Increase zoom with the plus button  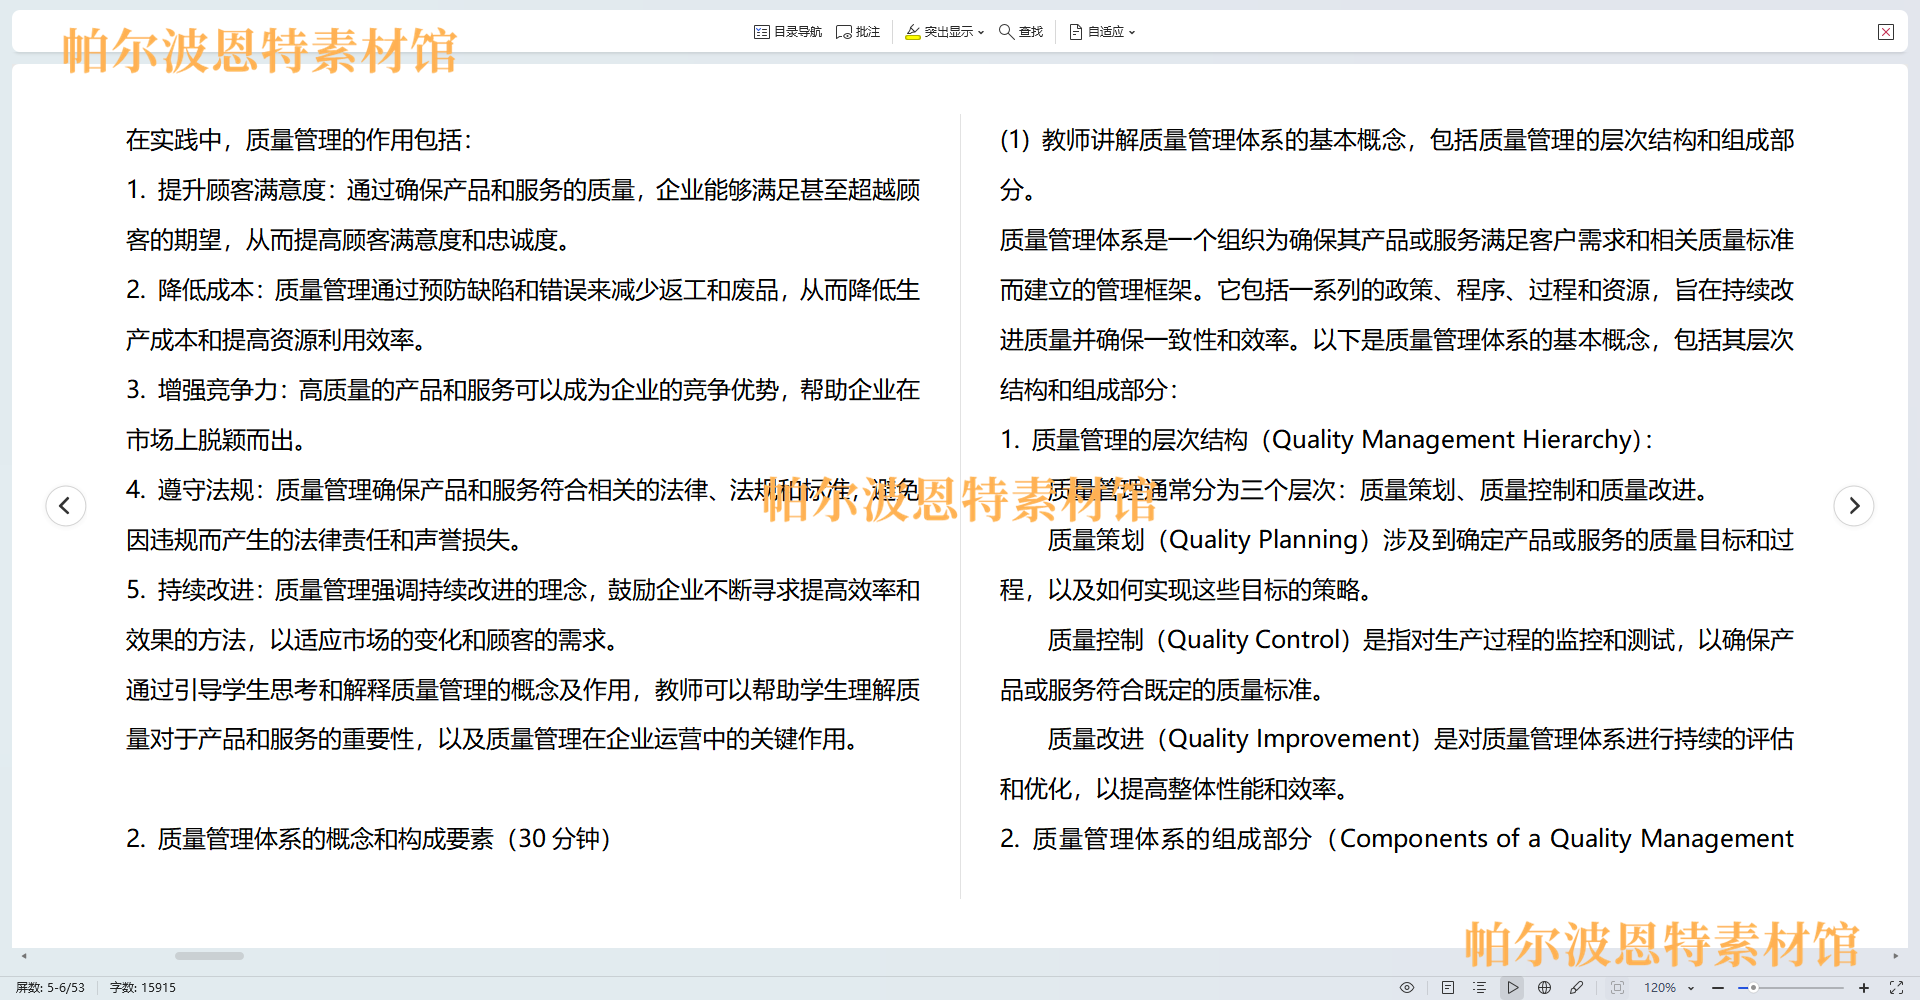click(x=1864, y=987)
